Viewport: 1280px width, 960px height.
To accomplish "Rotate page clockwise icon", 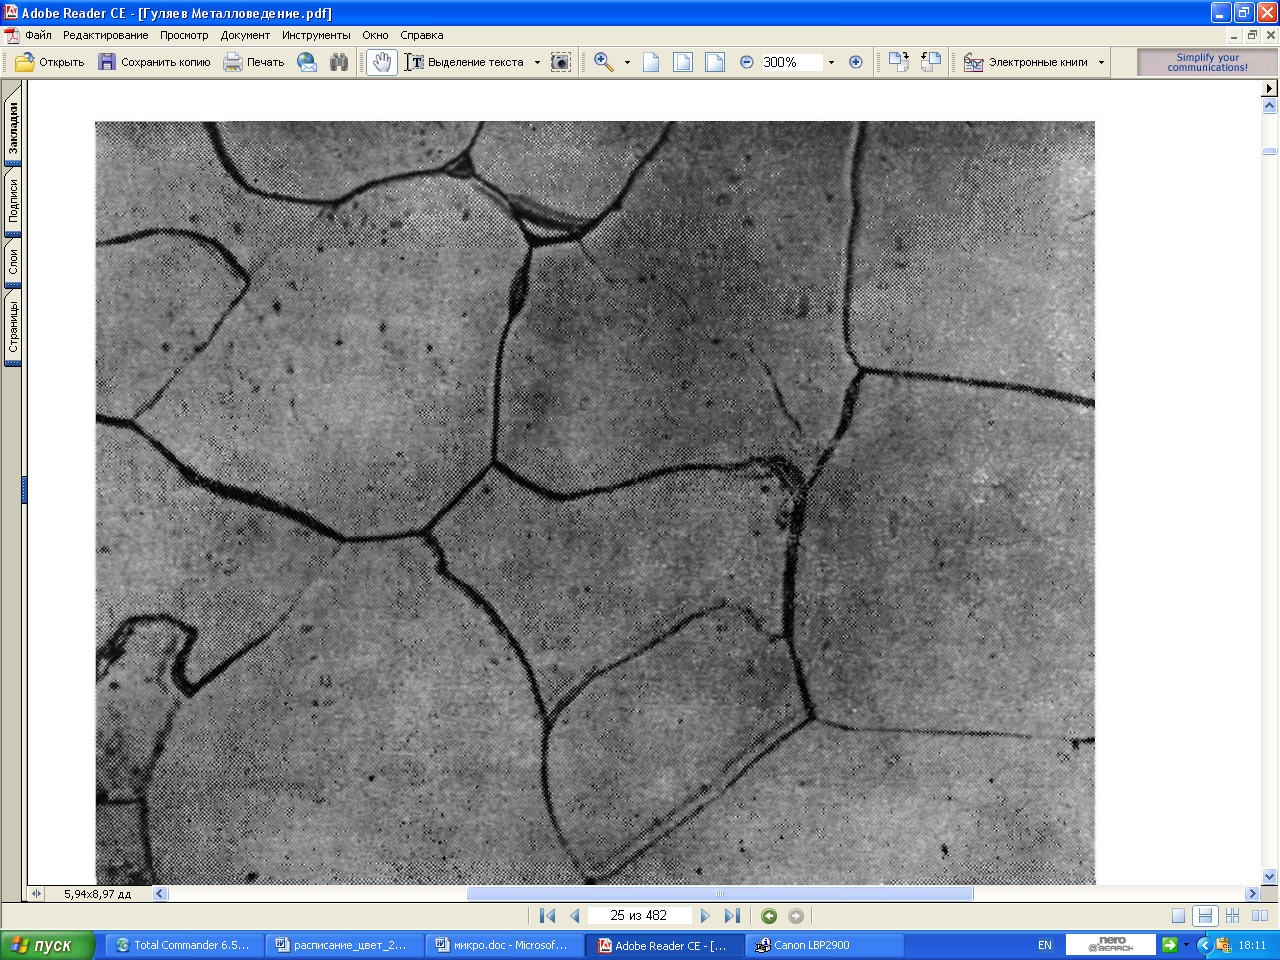I will point(899,62).
